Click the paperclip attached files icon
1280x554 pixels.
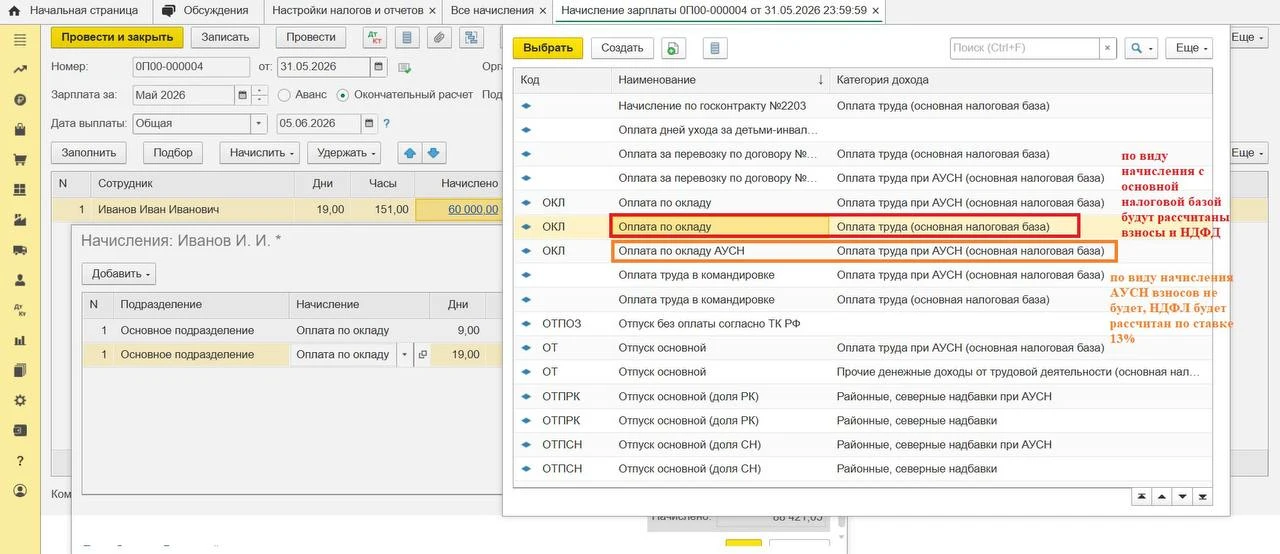(x=438, y=38)
